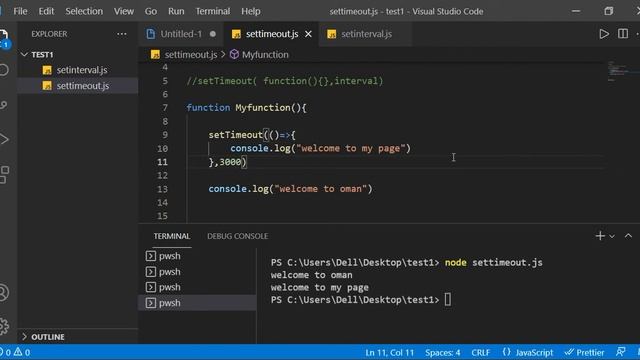The width and height of the screenshot is (640, 360).
Task: Click the Ln 11, Col 11 status item
Action: 389,352
